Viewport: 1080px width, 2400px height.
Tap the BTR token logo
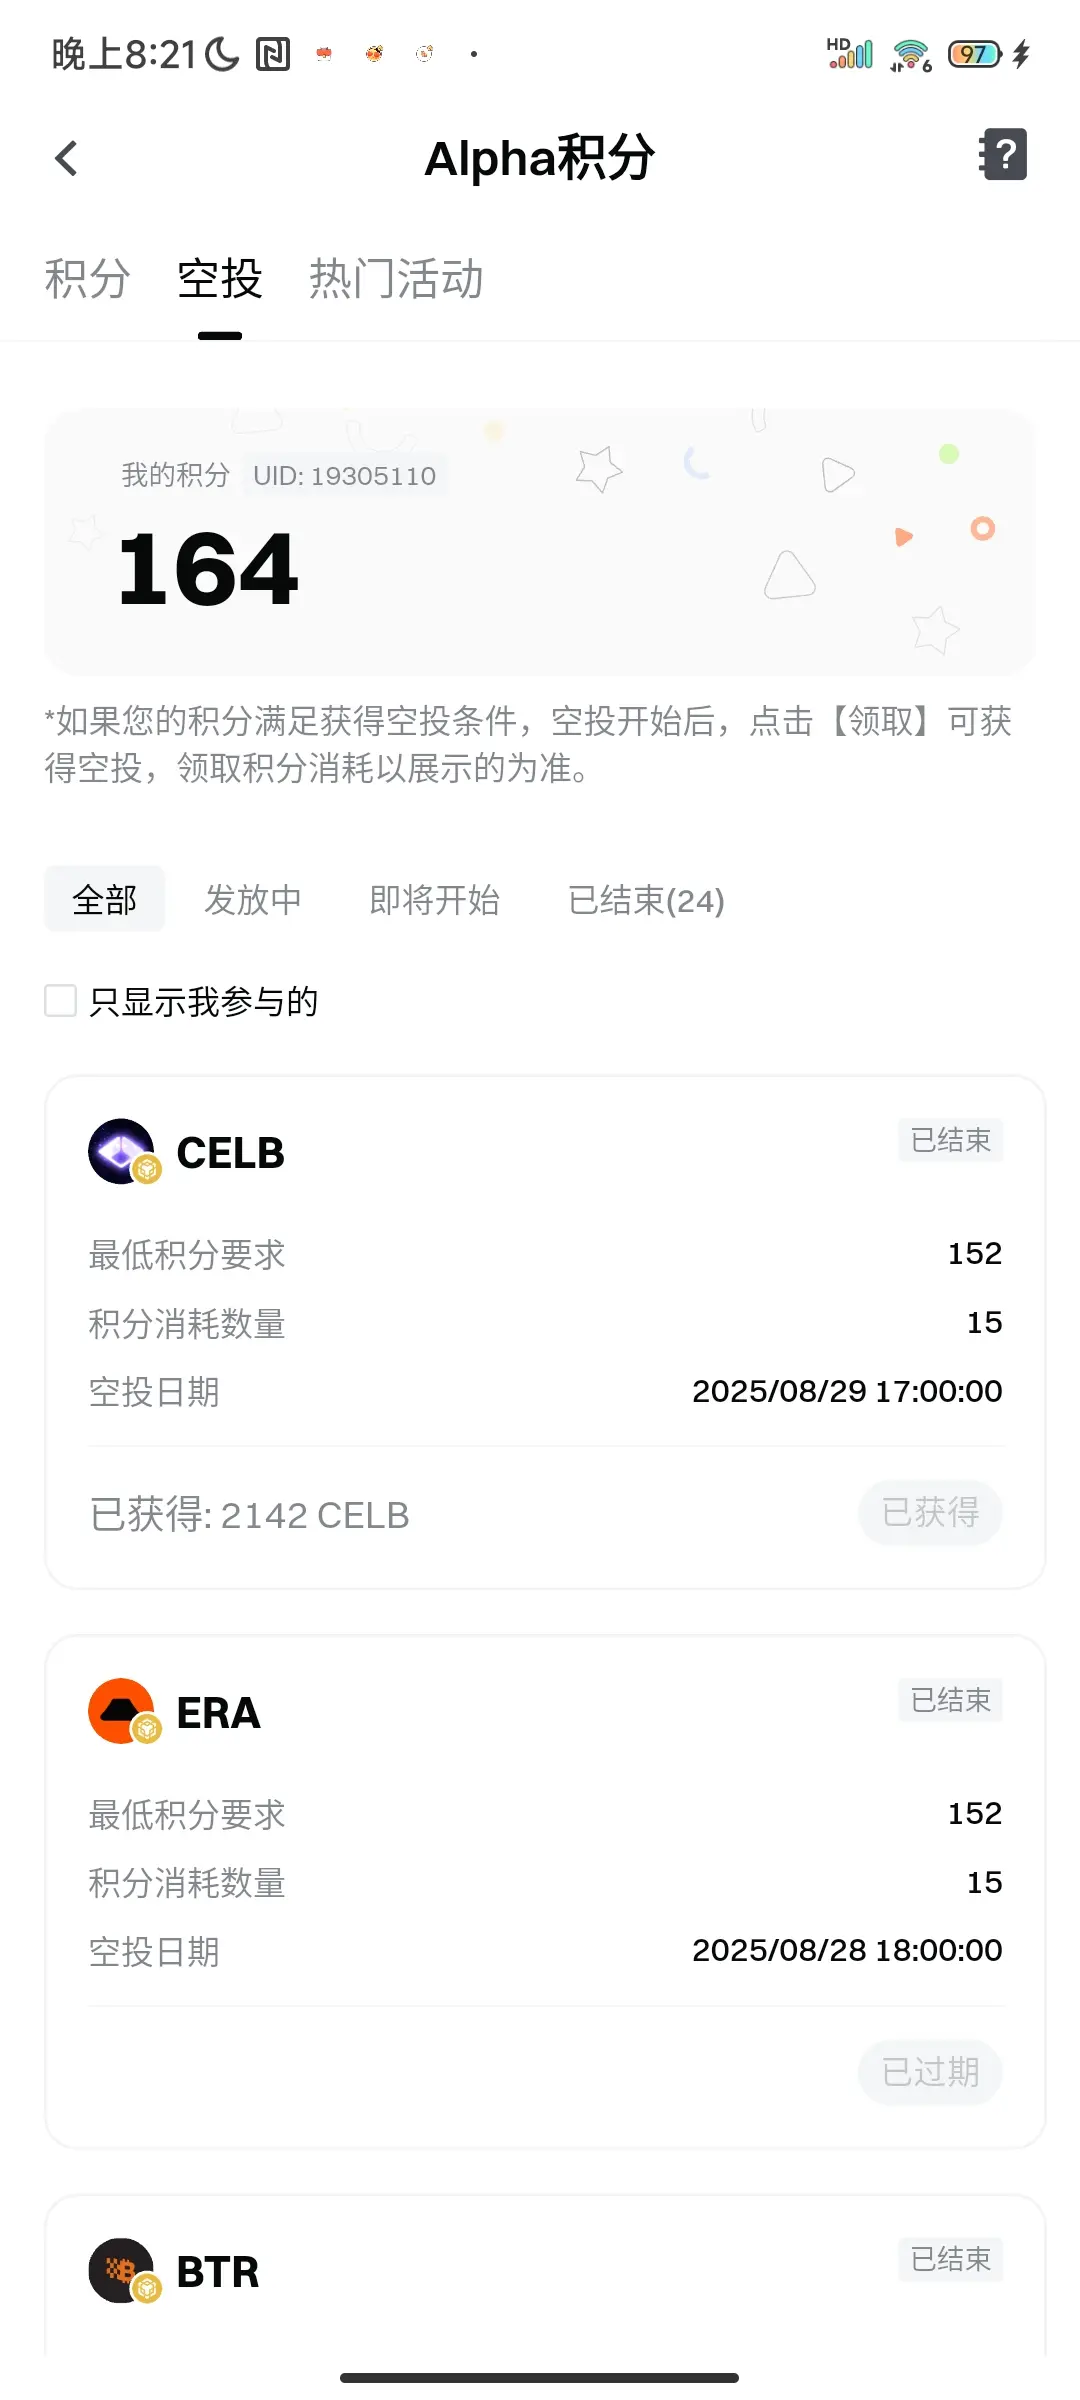tap(122, 2271)
